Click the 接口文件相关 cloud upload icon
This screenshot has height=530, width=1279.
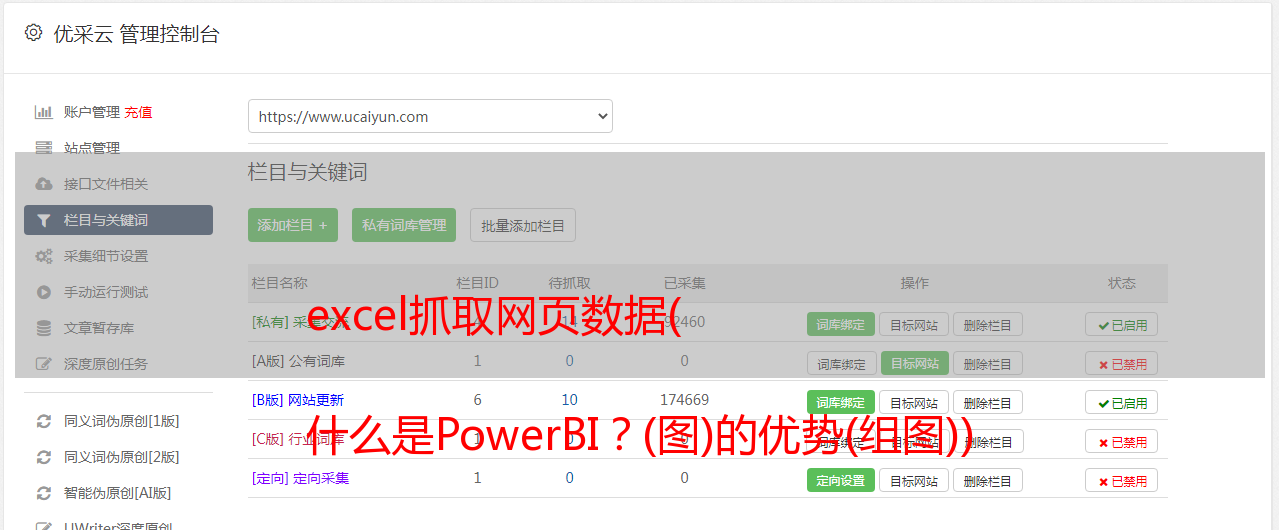tap(44, 184)
